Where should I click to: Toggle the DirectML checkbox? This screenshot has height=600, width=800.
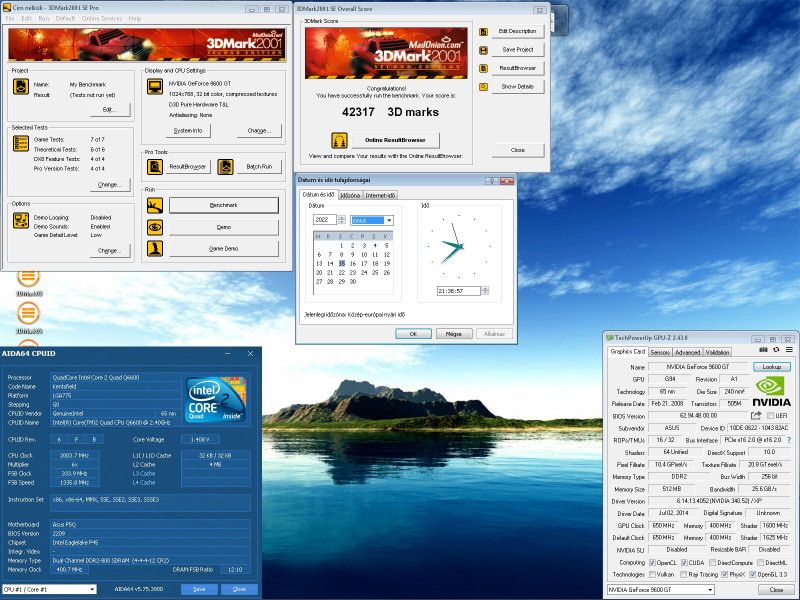pos(761,563)
